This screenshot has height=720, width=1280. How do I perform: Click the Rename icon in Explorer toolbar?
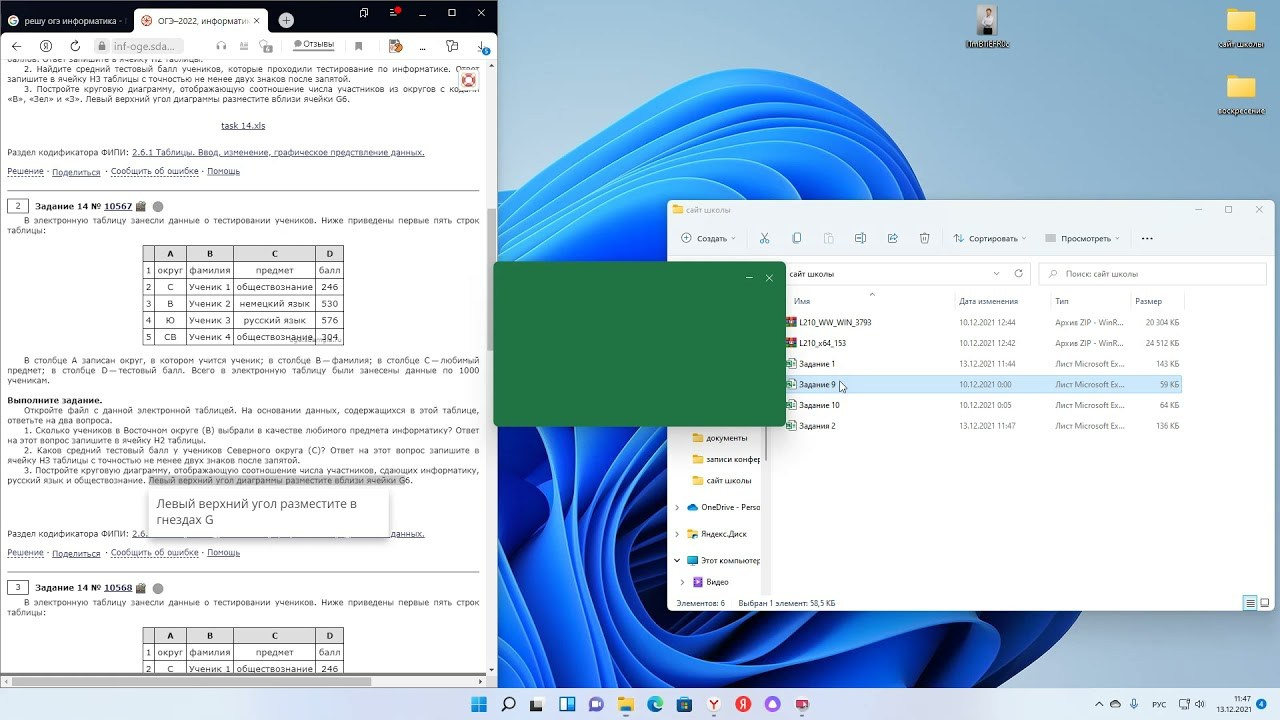coord(860,239)
